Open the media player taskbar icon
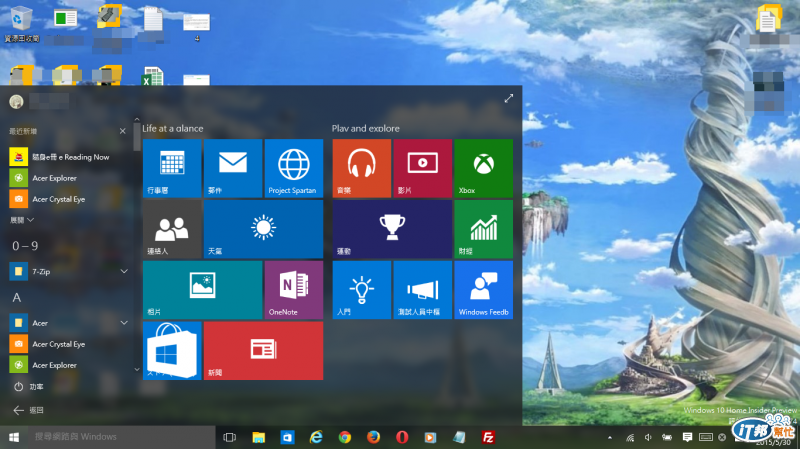 430,437
